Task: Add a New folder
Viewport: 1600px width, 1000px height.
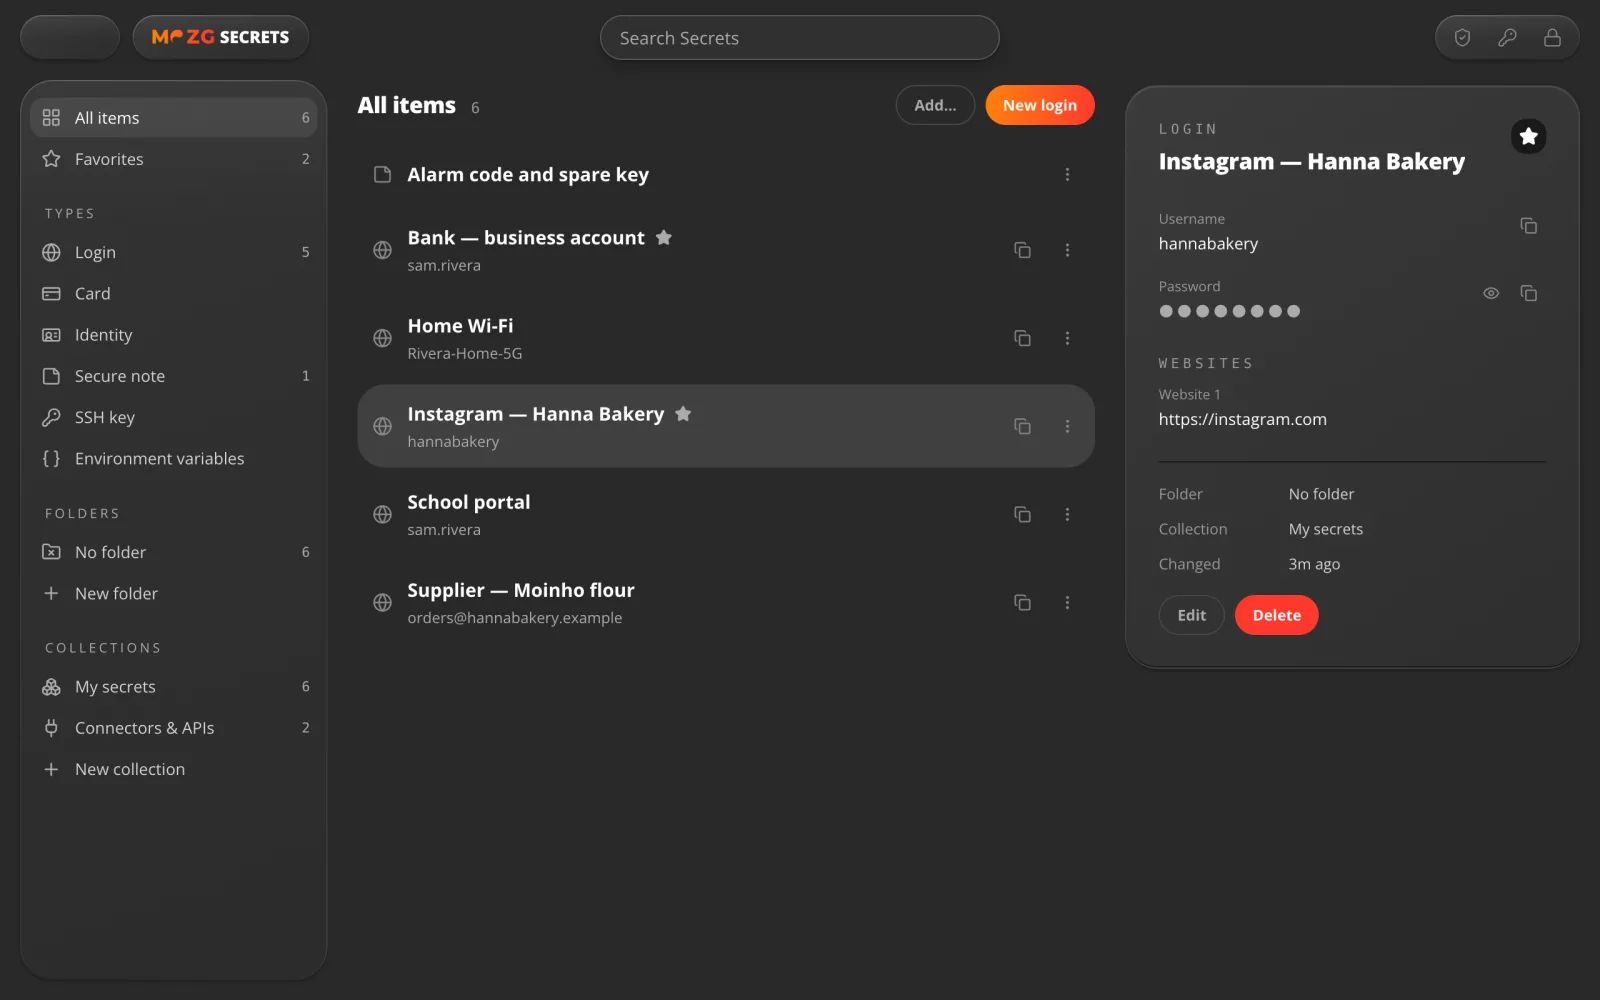Action: tap(174, 593)
